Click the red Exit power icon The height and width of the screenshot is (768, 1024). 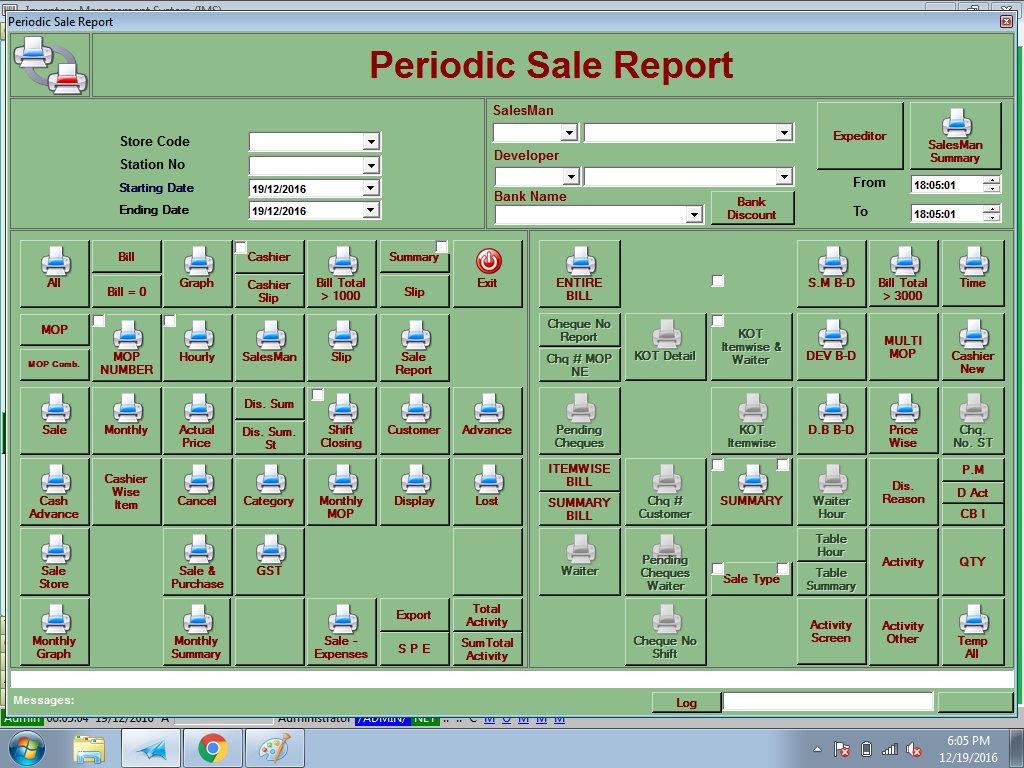click(488, 263)
